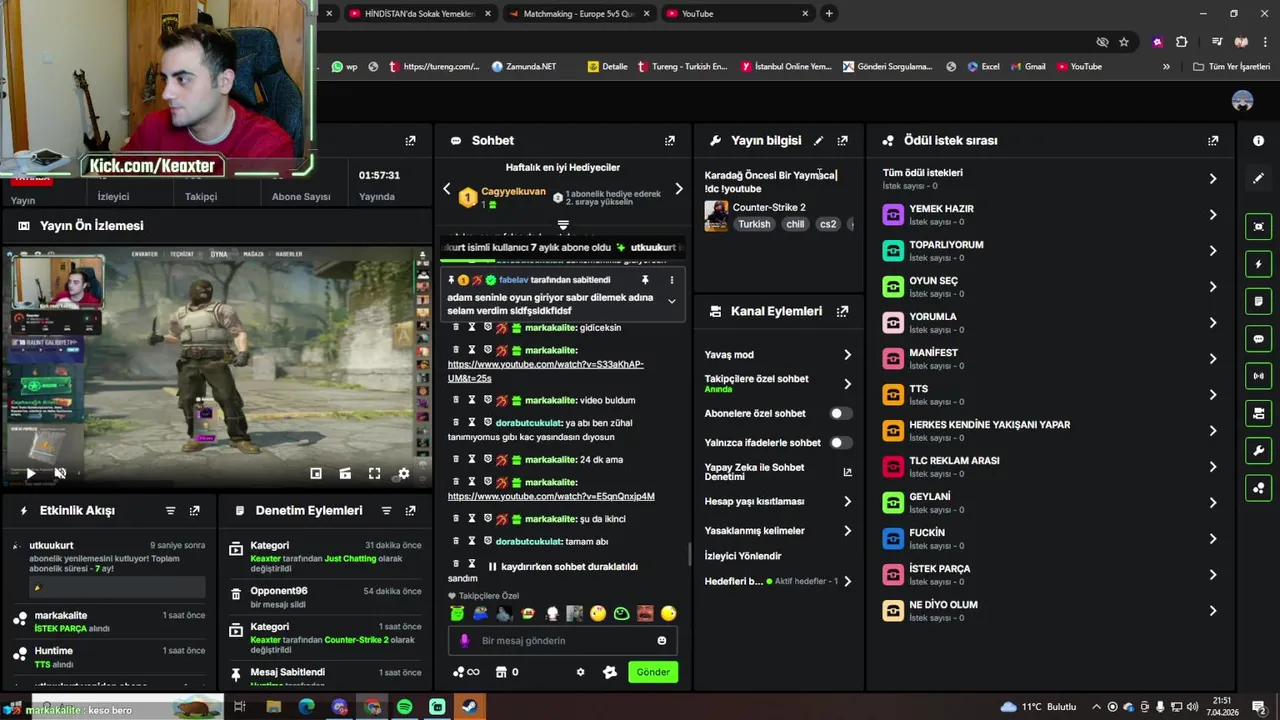Show previous weekly gifter with left arrow
Viewport: 1280px width, 720px height.
[447, 189]
